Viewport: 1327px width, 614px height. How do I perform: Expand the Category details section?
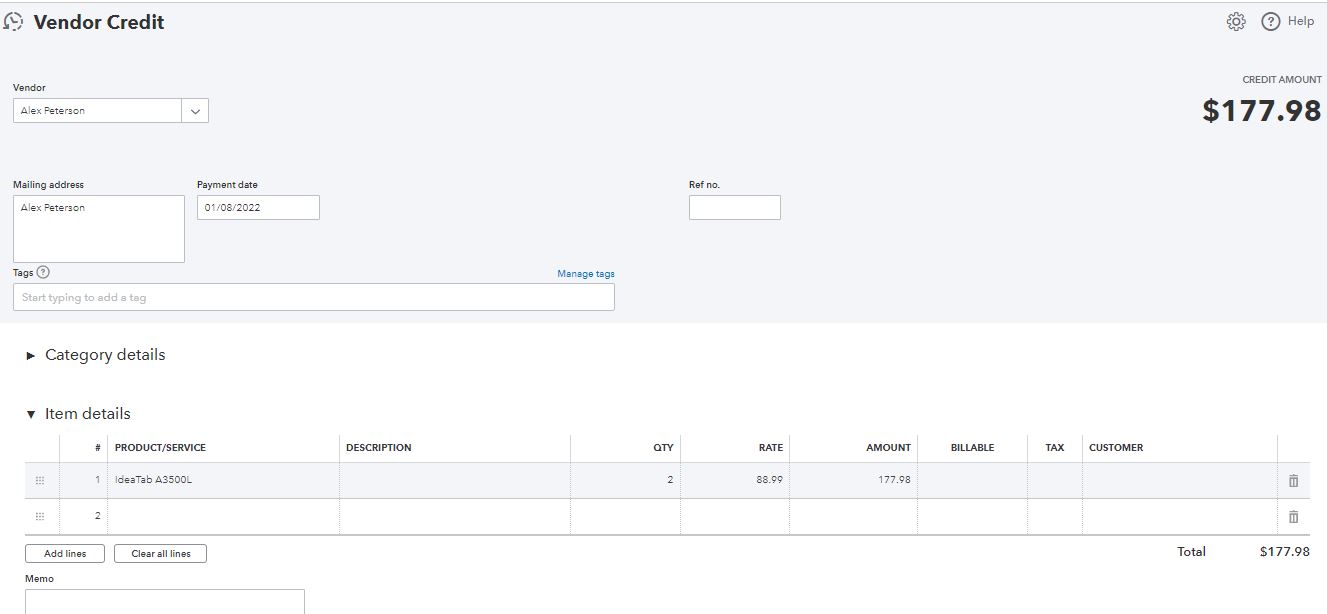(31, 356)
